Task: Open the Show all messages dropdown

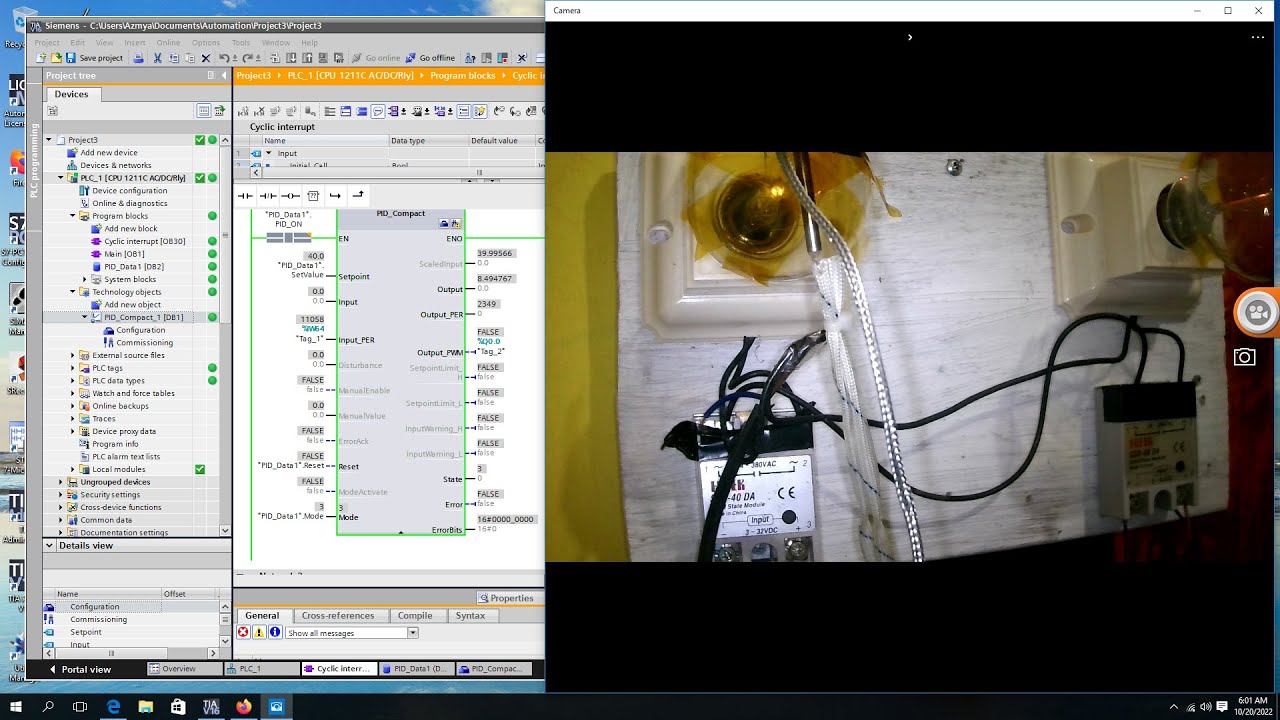Action: [412, 633]
